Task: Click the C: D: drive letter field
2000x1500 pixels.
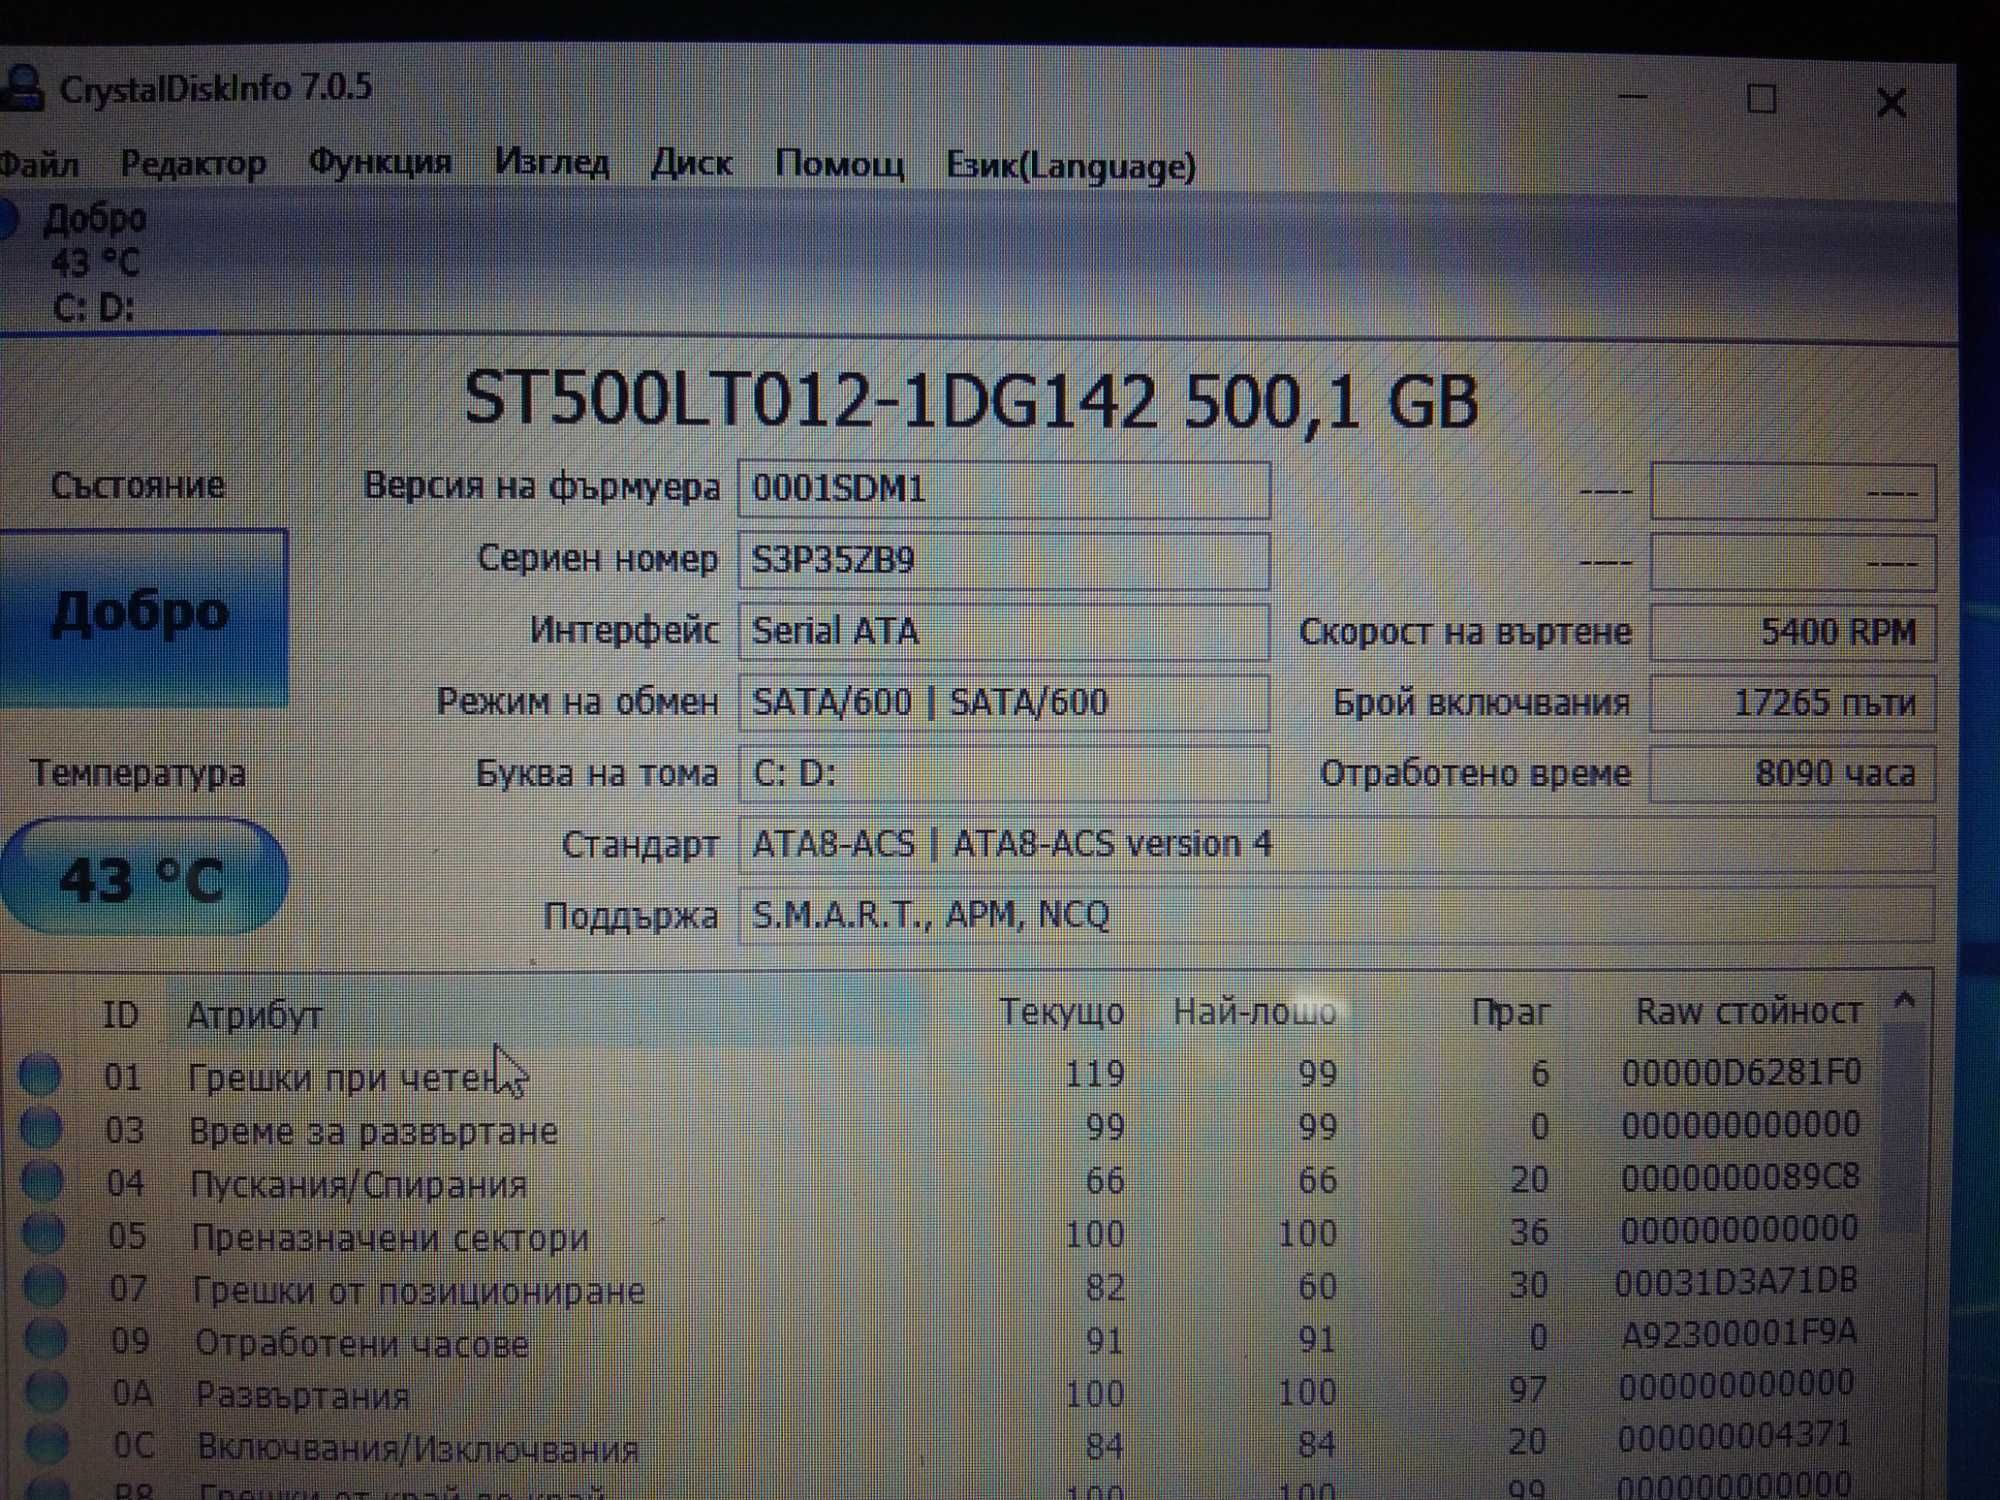Action: pos(1004,774)
